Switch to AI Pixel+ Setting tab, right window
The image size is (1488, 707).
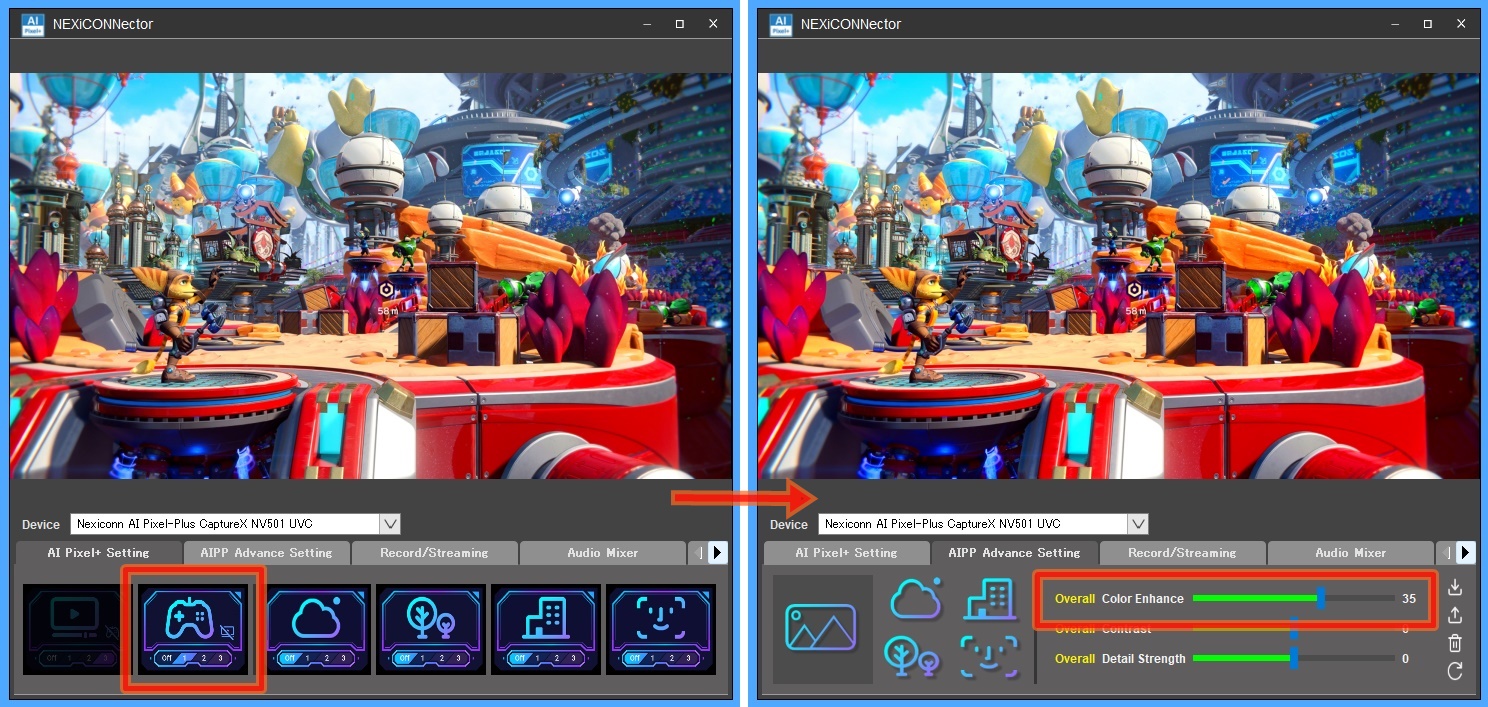847,552
